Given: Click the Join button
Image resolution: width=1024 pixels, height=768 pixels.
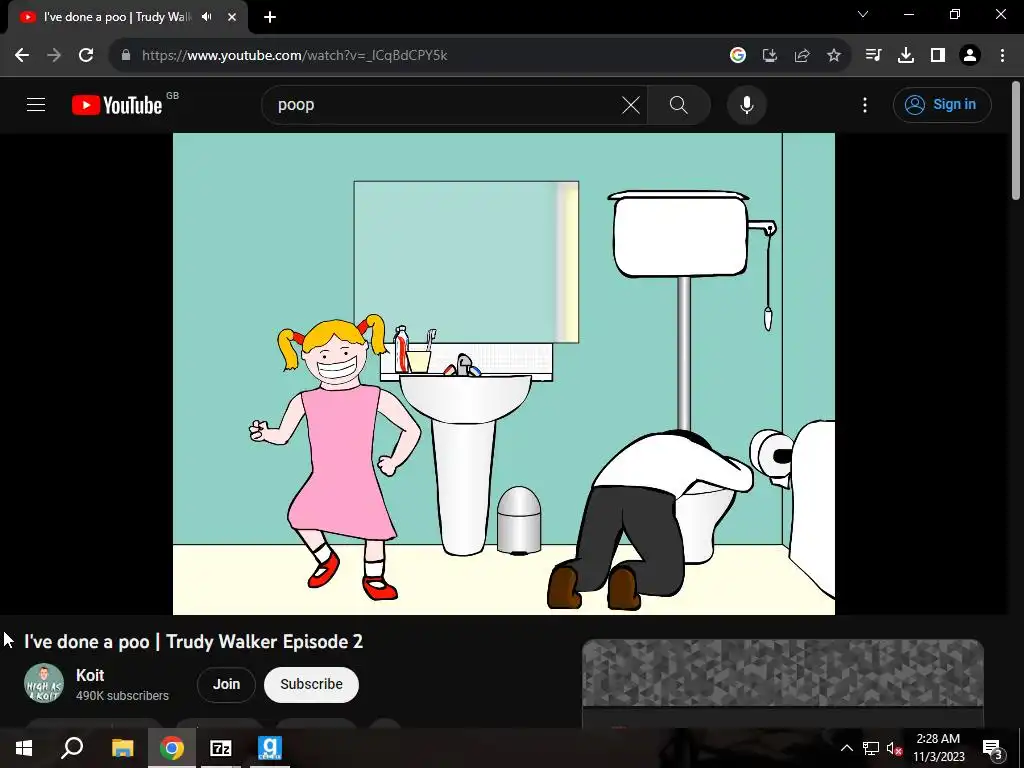Looking at the screenshot, I should pyautogui.click(x=226, y=684).
